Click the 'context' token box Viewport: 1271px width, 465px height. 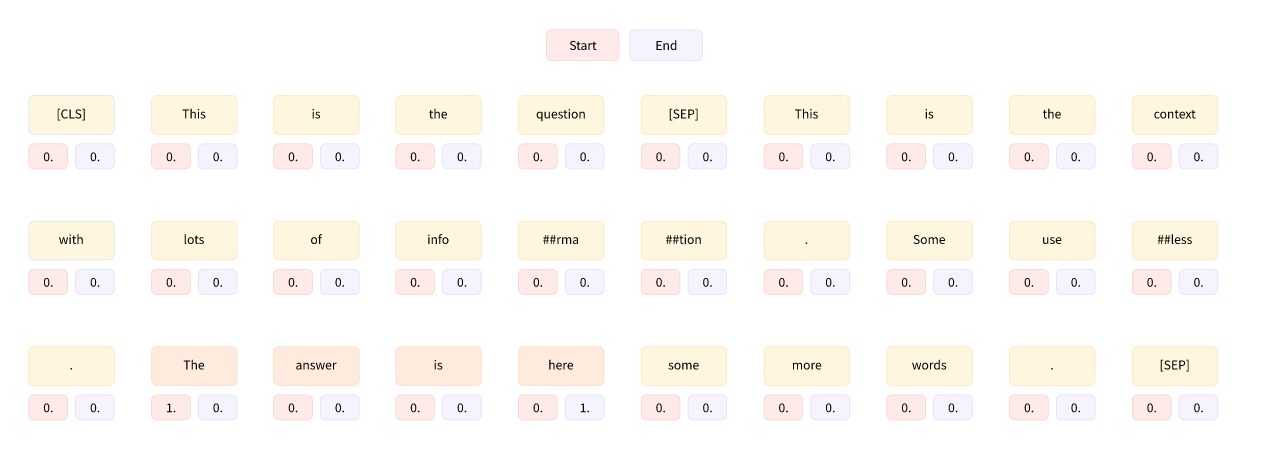tap(1174, 114)
